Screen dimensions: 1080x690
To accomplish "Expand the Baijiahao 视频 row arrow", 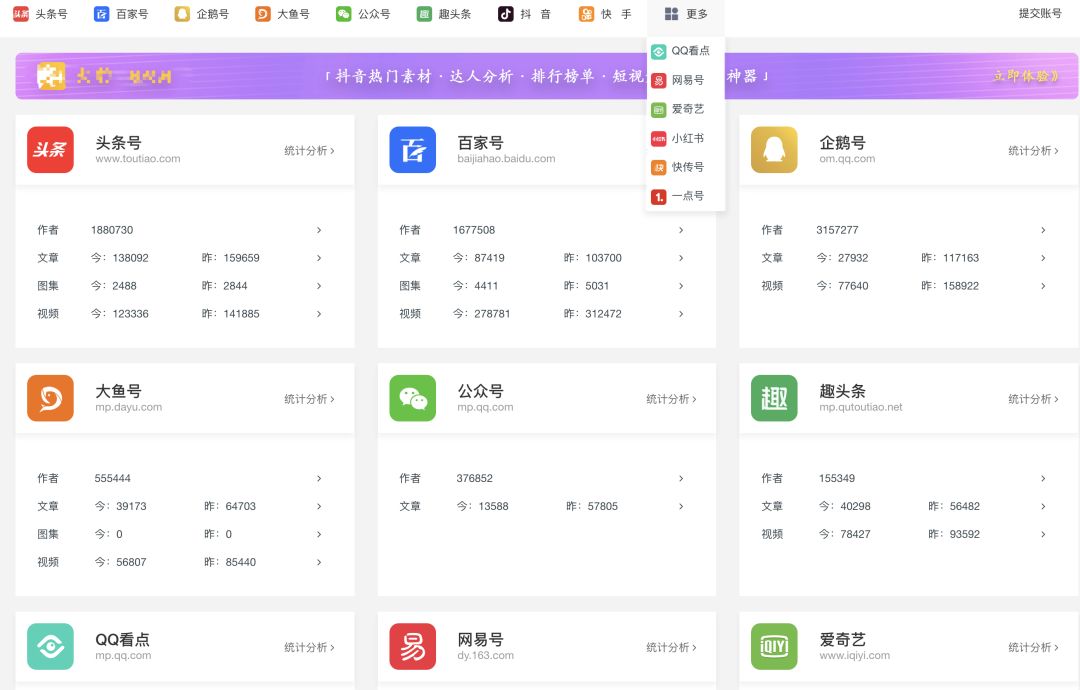I will (681, 314).
